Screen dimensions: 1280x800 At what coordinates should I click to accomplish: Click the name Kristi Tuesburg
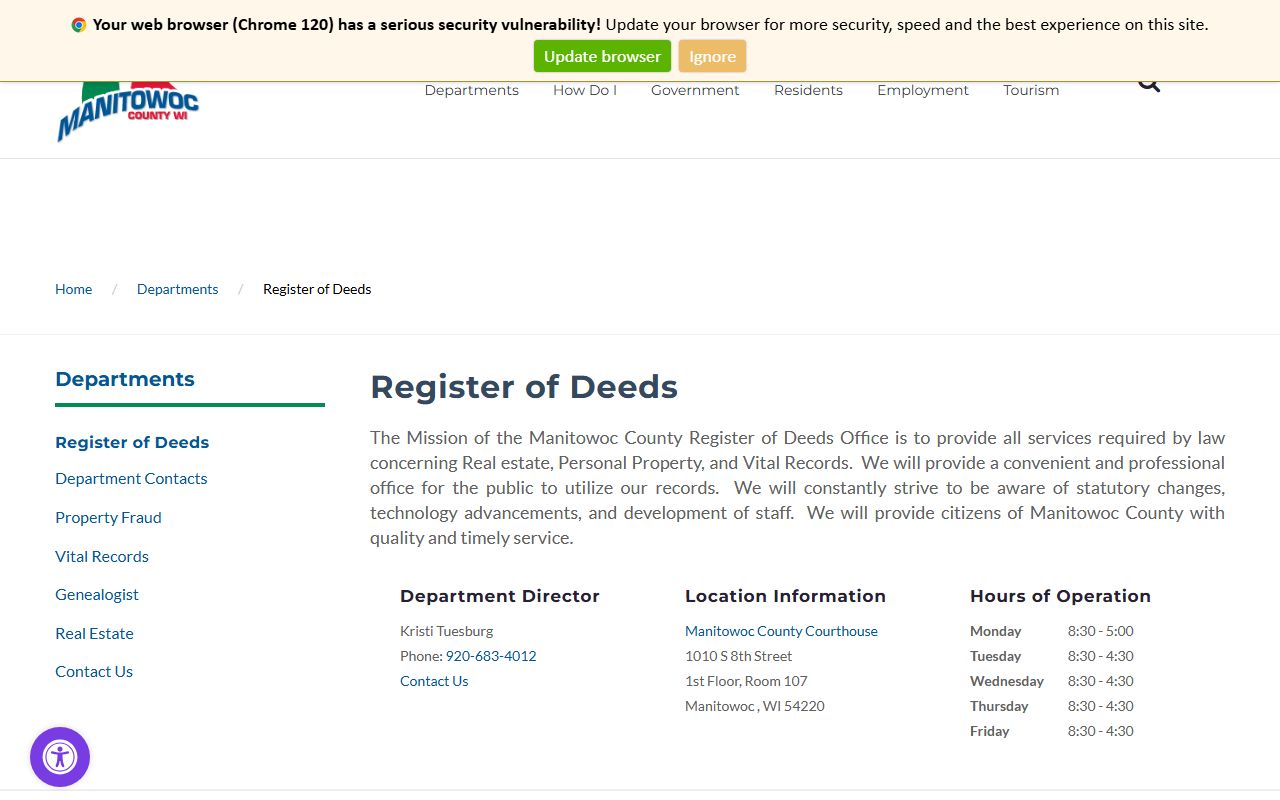click(447, 631)
